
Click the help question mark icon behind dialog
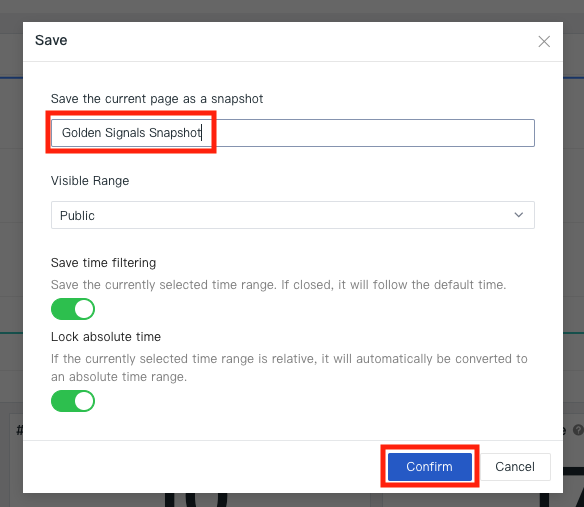578,430
